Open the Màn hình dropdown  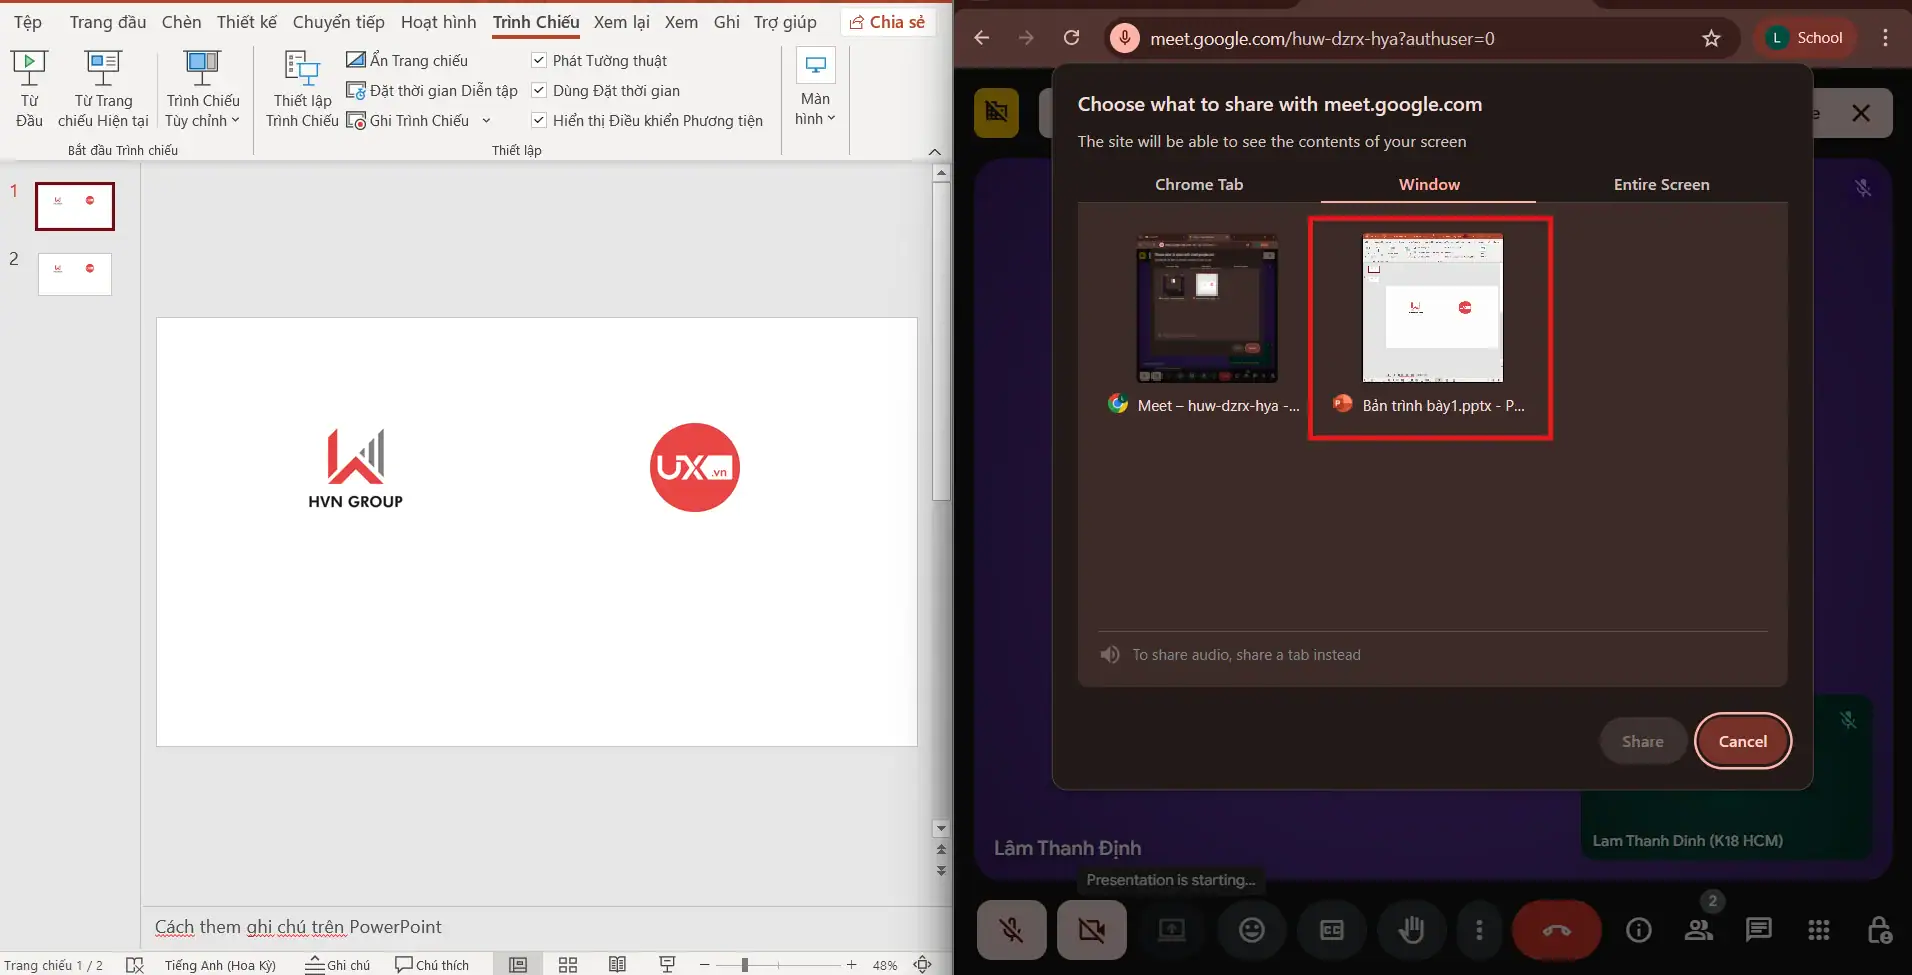click(x=815, y=108)
